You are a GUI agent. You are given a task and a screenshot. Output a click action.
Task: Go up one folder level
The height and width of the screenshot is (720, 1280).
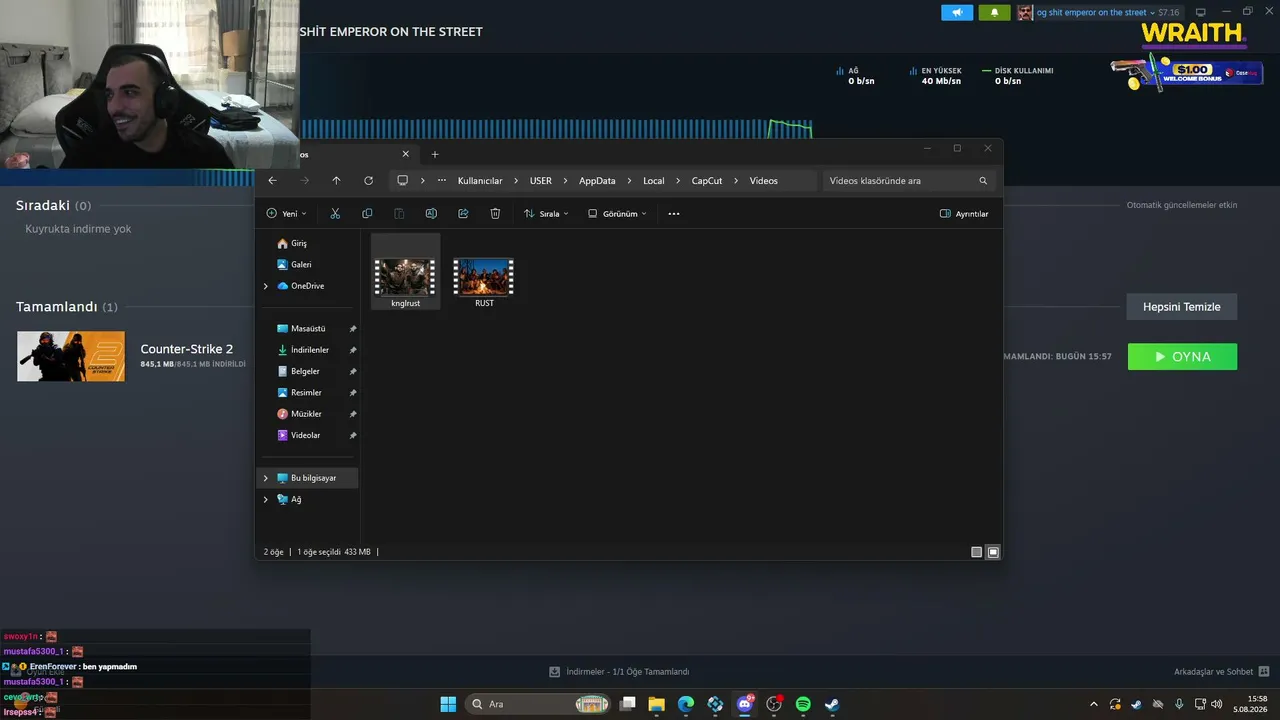click(336, 181)
